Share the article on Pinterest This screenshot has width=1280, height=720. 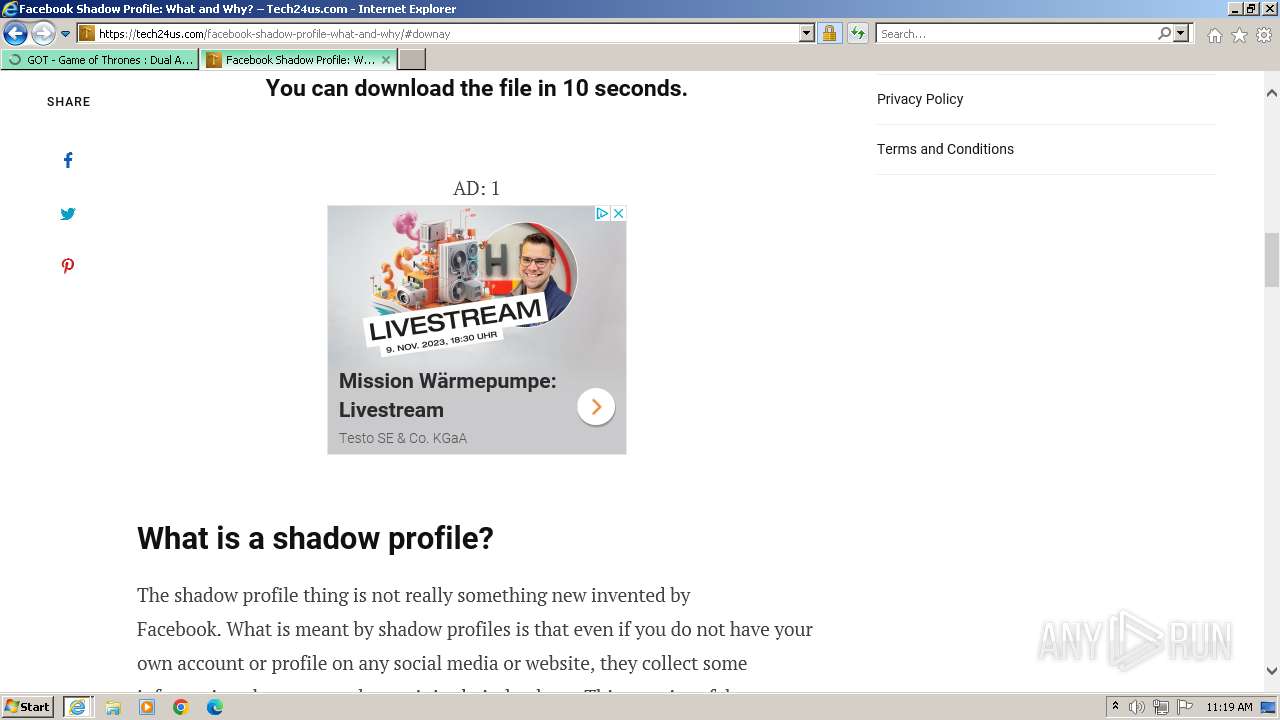coord(68,266)
